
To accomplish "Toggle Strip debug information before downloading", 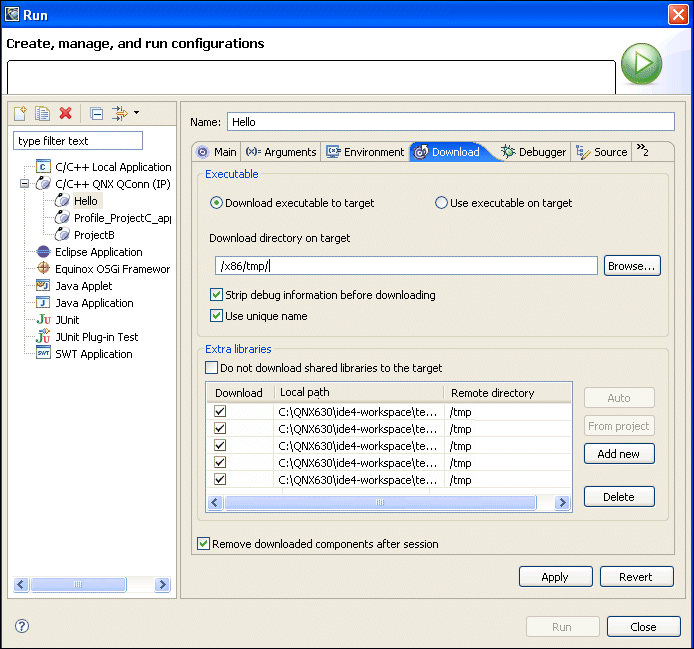I will tap(217, 295).
